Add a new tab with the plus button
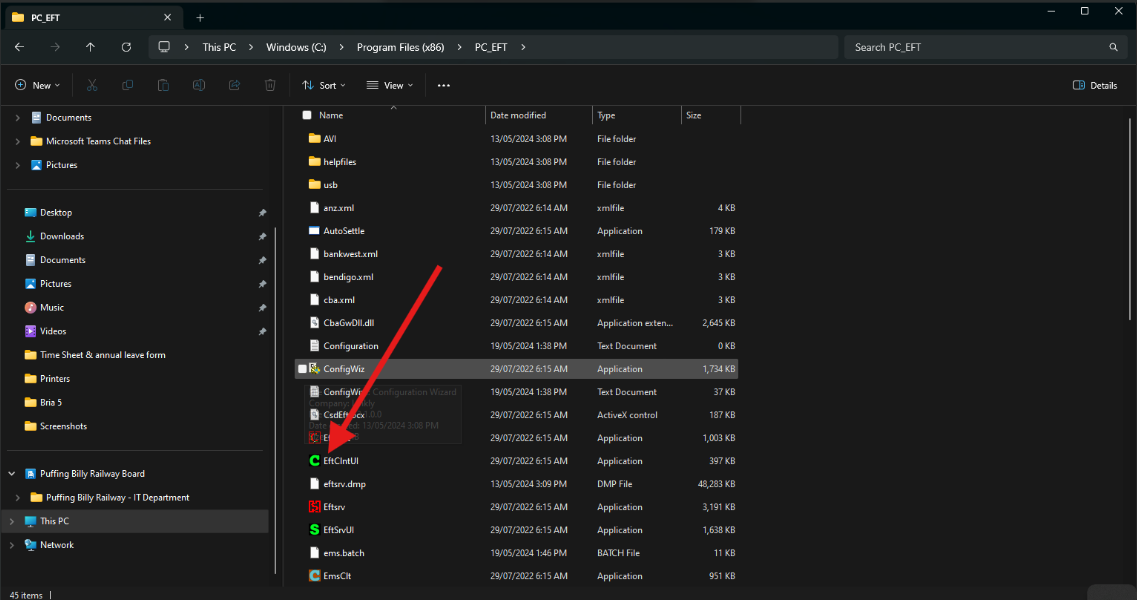The image size is (1137, 600). tap(200, 17)
